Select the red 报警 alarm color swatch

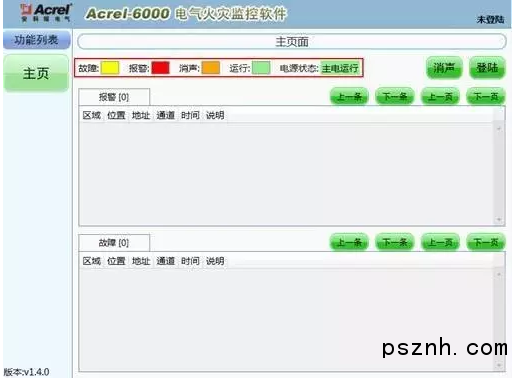(160, 68)
